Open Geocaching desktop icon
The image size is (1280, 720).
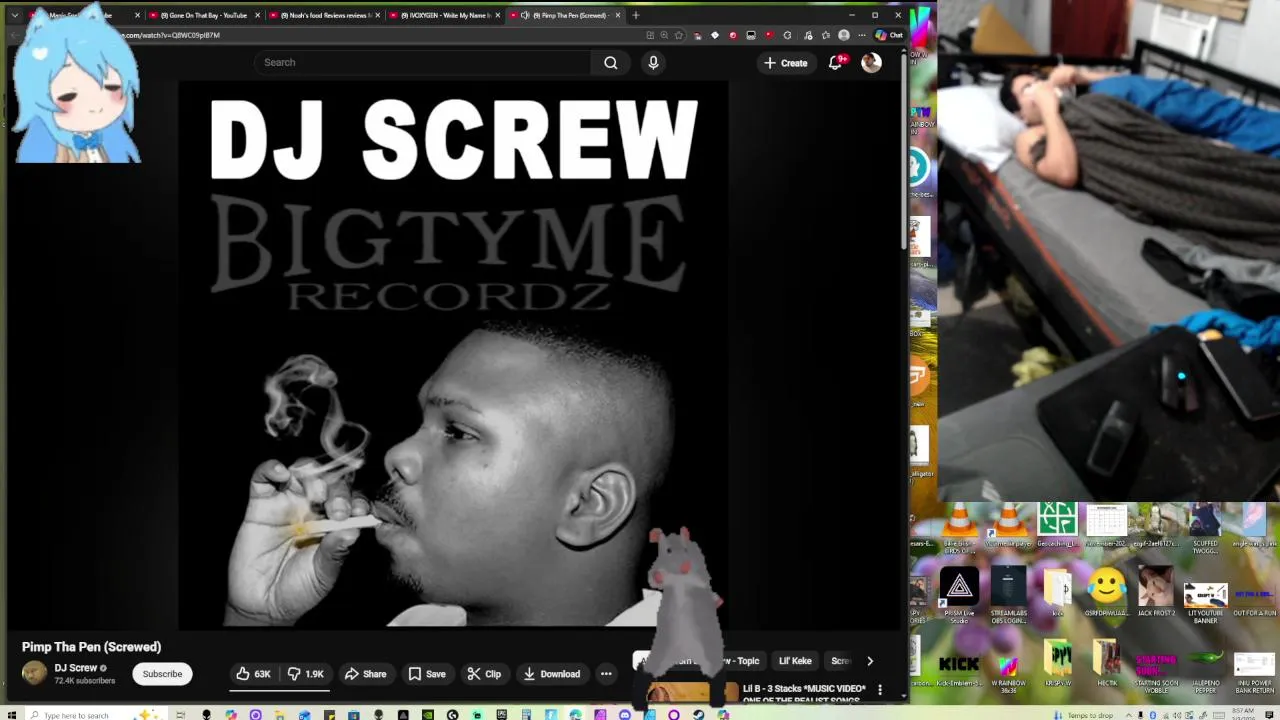[1057, 526]
